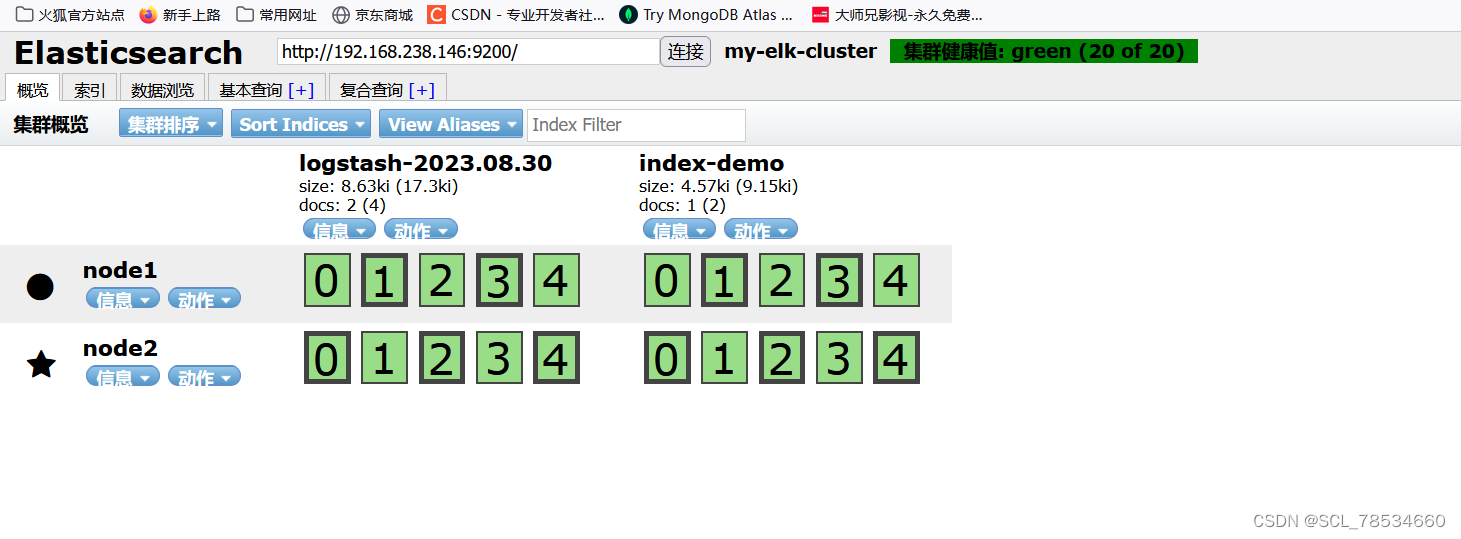Open the Sort Indices dropdown
This screenshot has height=539, width=1461.
click(301, 124)
